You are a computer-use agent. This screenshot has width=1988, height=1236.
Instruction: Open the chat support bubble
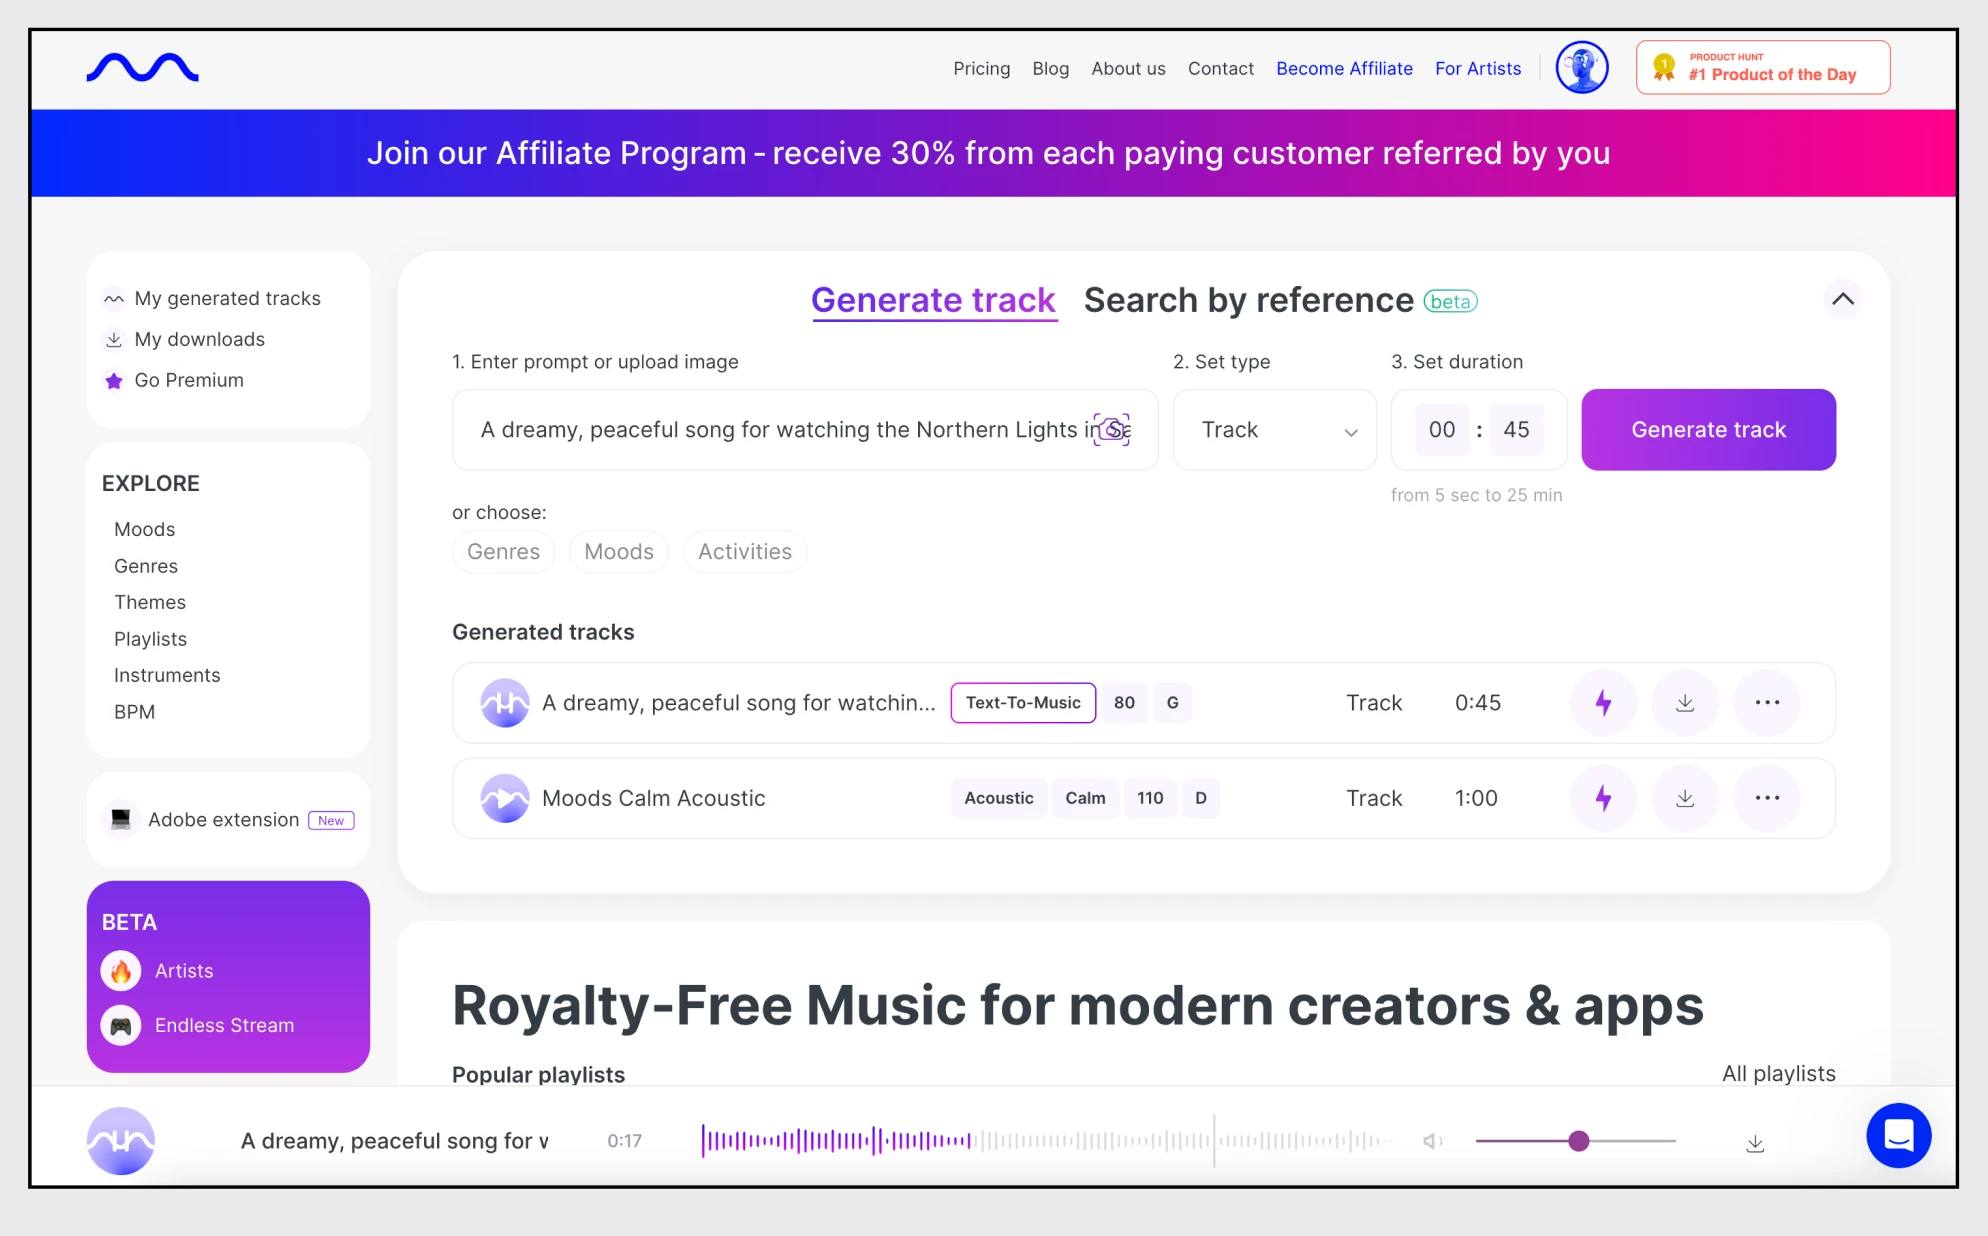(1898, 1136)
